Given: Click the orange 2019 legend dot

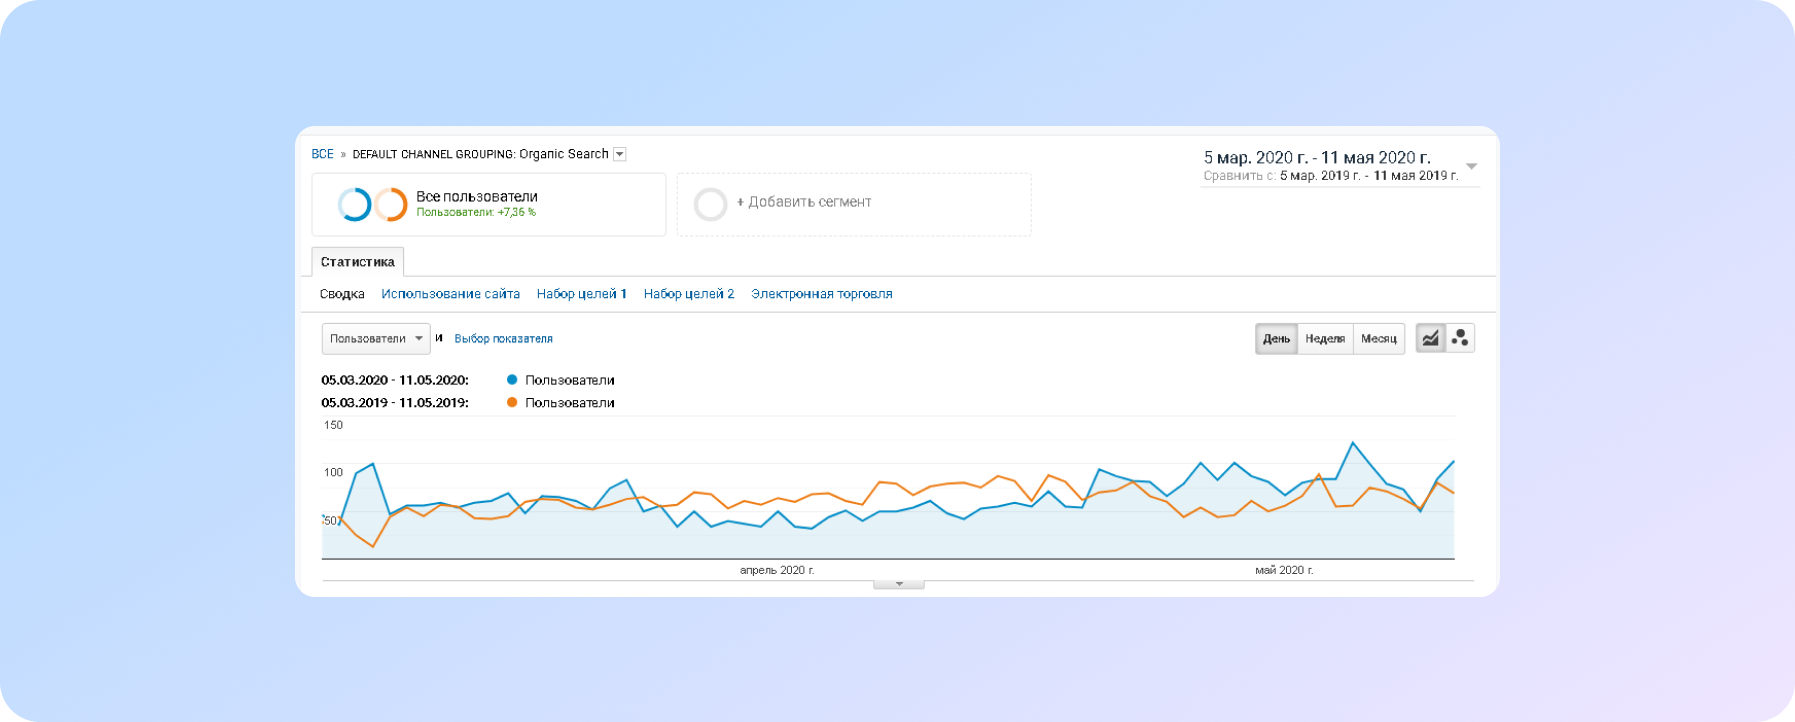Looking at the screenshot, I should [x=512, y=402].
